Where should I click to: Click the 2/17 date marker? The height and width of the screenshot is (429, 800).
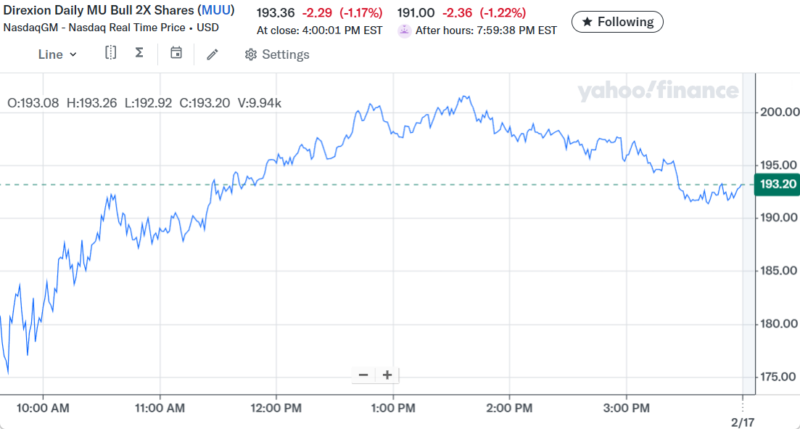coord(742,422)
